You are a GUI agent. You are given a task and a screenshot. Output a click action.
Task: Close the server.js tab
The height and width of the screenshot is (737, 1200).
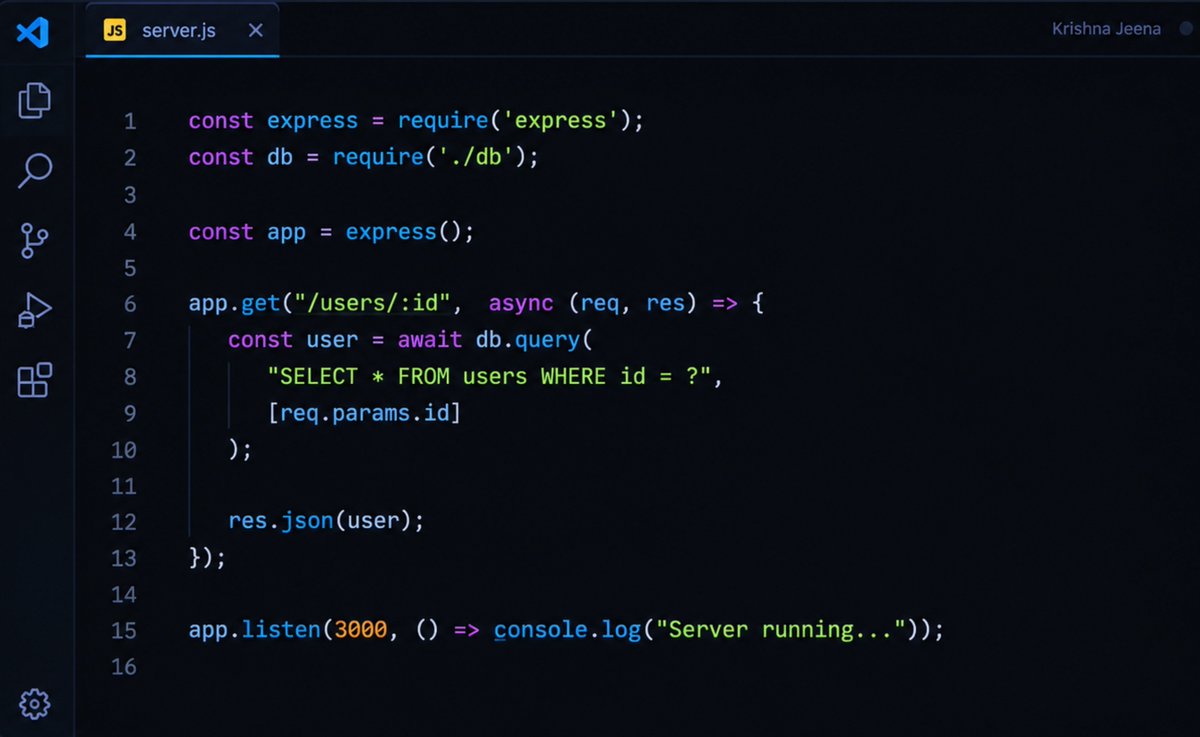pos(255,30)
